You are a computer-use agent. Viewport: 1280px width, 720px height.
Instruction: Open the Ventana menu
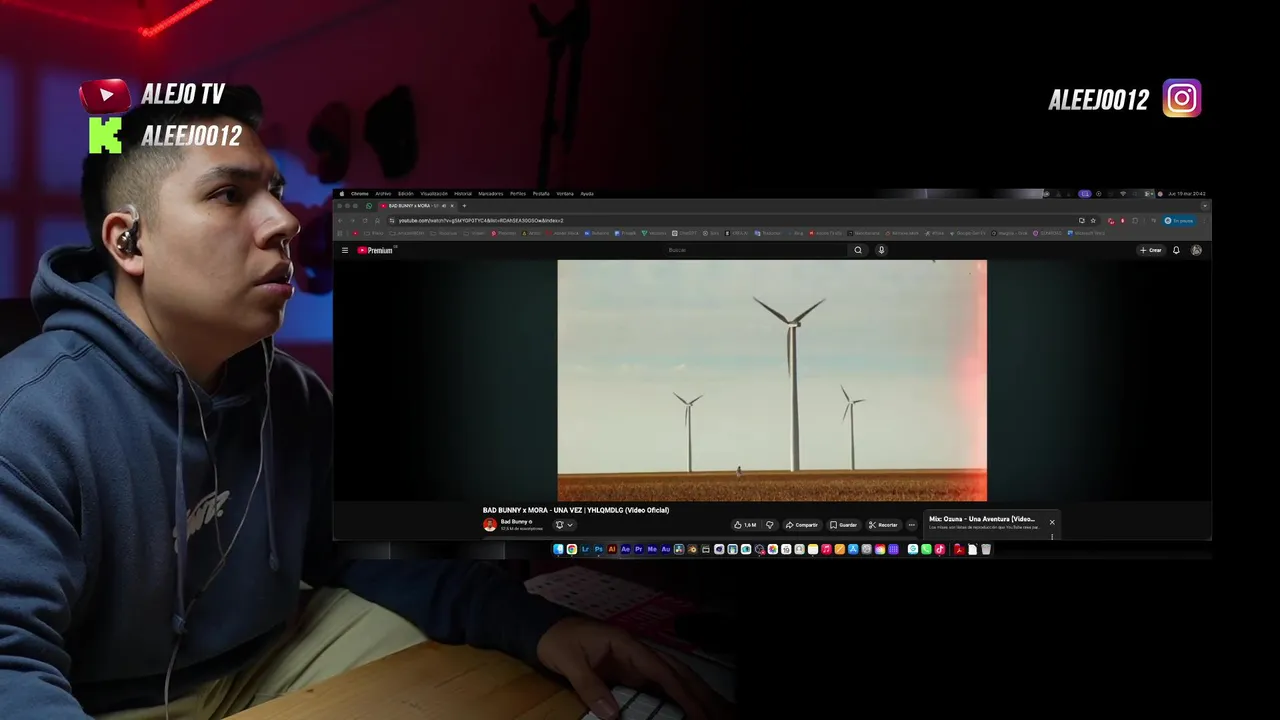coord(565,194)
